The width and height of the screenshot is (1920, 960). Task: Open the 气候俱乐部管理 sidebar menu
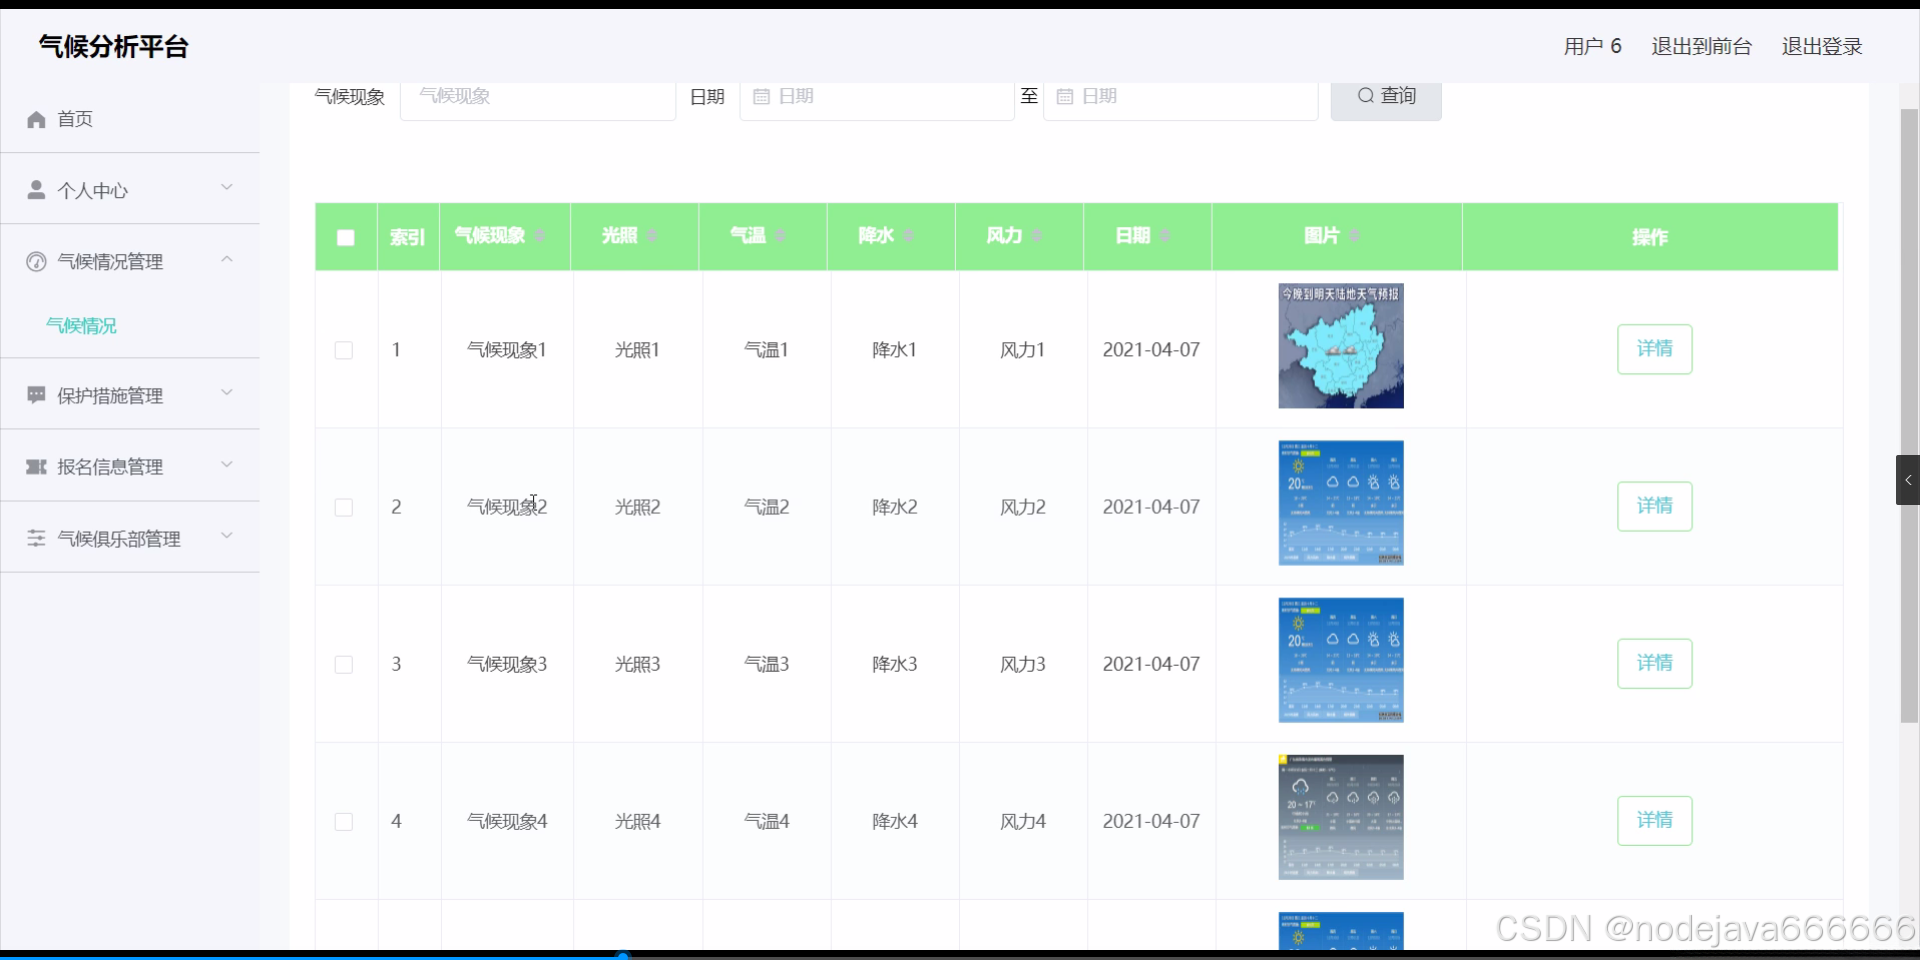130,538
